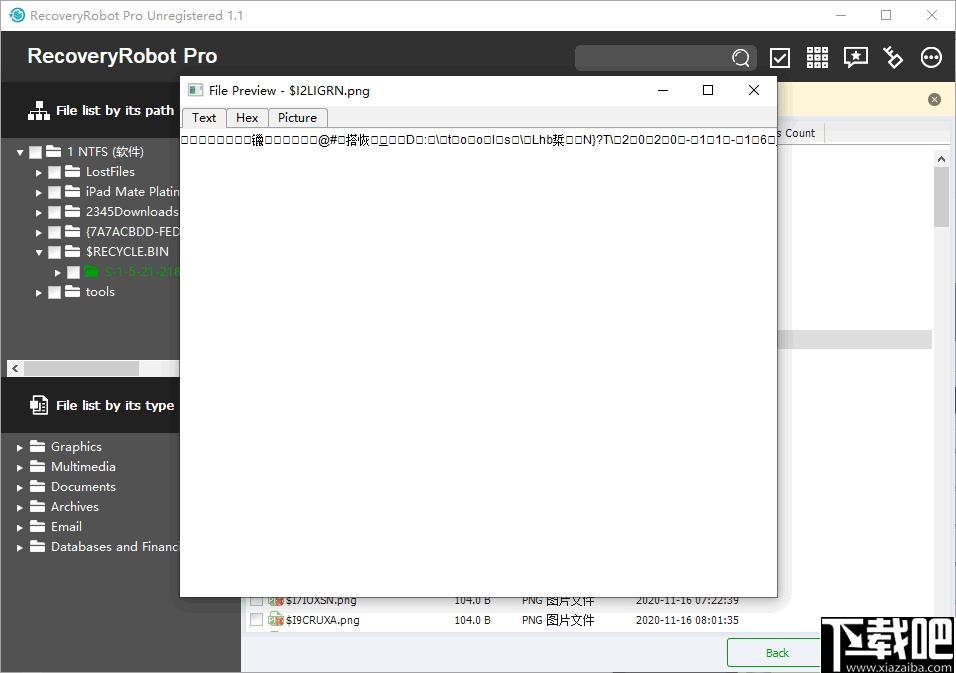Screen dimensions: 956x673
Task: Click the File Preview window title icon
Action: coord(195,90)
